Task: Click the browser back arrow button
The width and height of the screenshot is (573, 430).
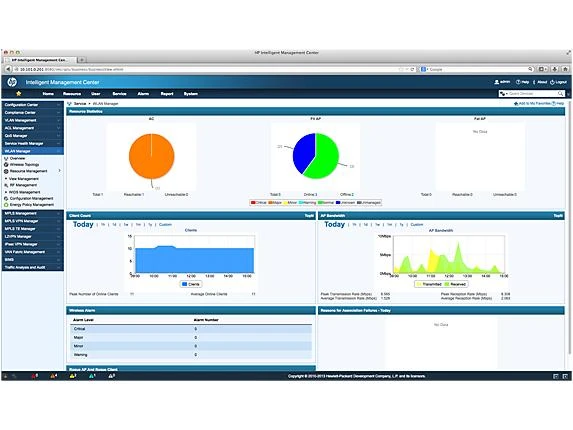Action: click(x=8, y=69)
